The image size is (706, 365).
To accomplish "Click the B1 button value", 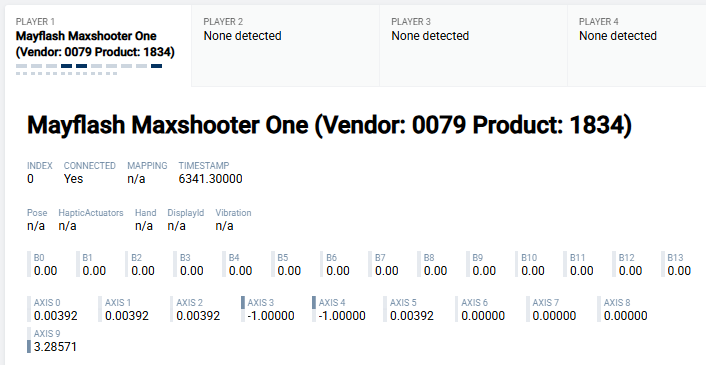I will point(94,271).
